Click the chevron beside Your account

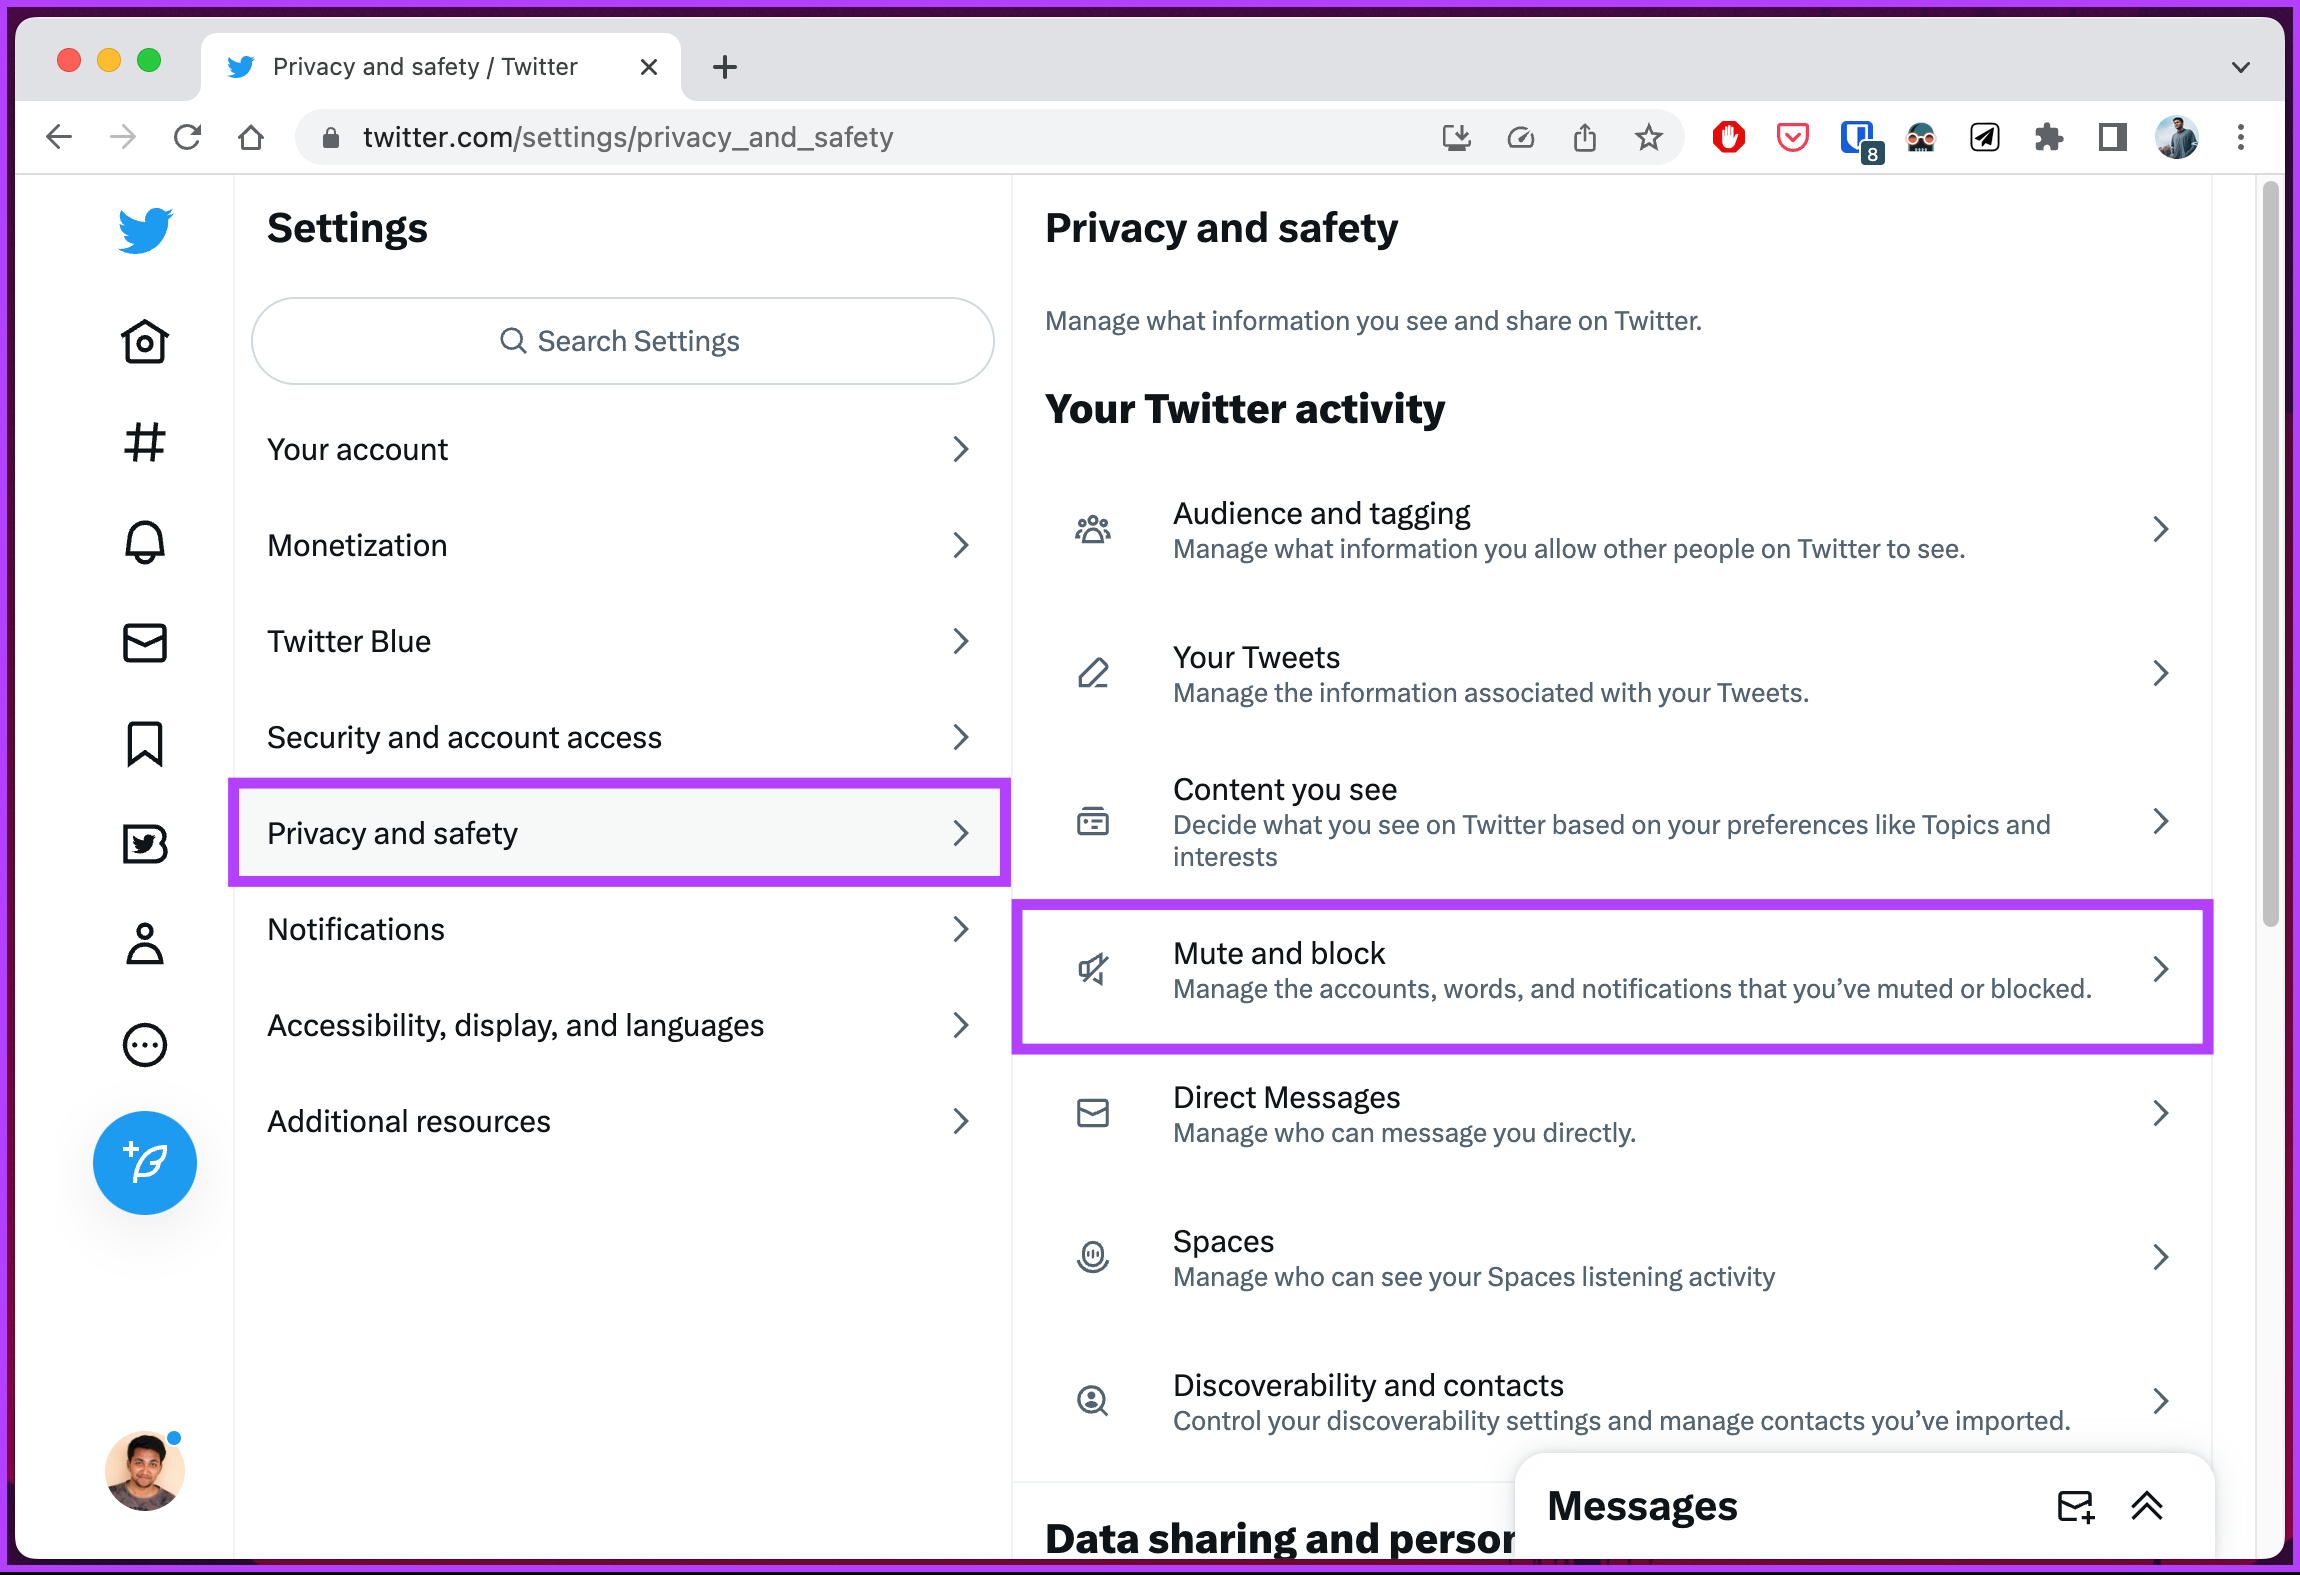pos(961,449)
